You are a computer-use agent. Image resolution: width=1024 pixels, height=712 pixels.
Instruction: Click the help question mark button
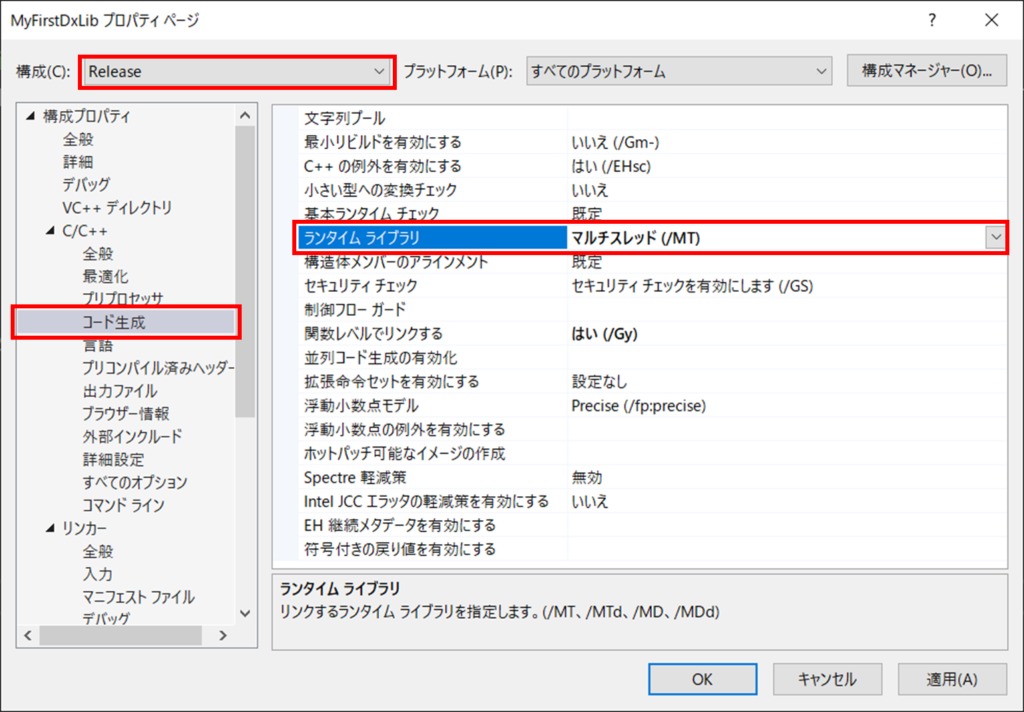(932, 20)
